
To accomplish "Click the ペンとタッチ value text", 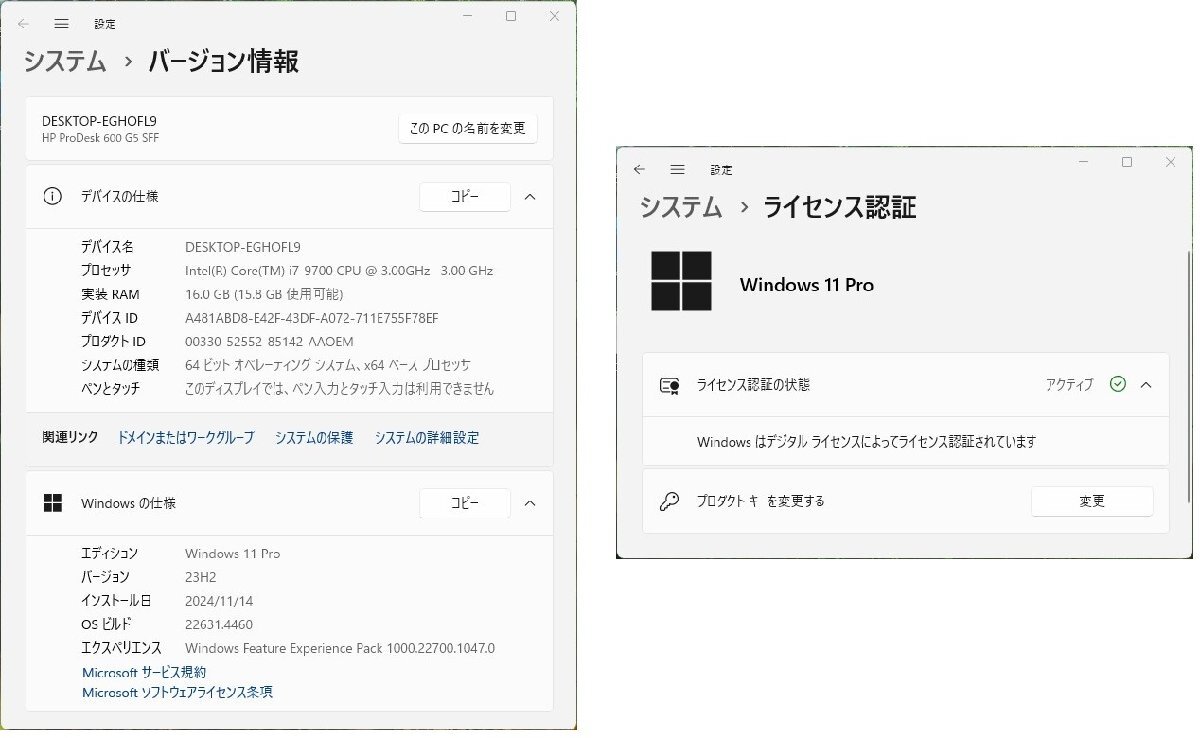I will pyautogui.click(x=339, y=388).
